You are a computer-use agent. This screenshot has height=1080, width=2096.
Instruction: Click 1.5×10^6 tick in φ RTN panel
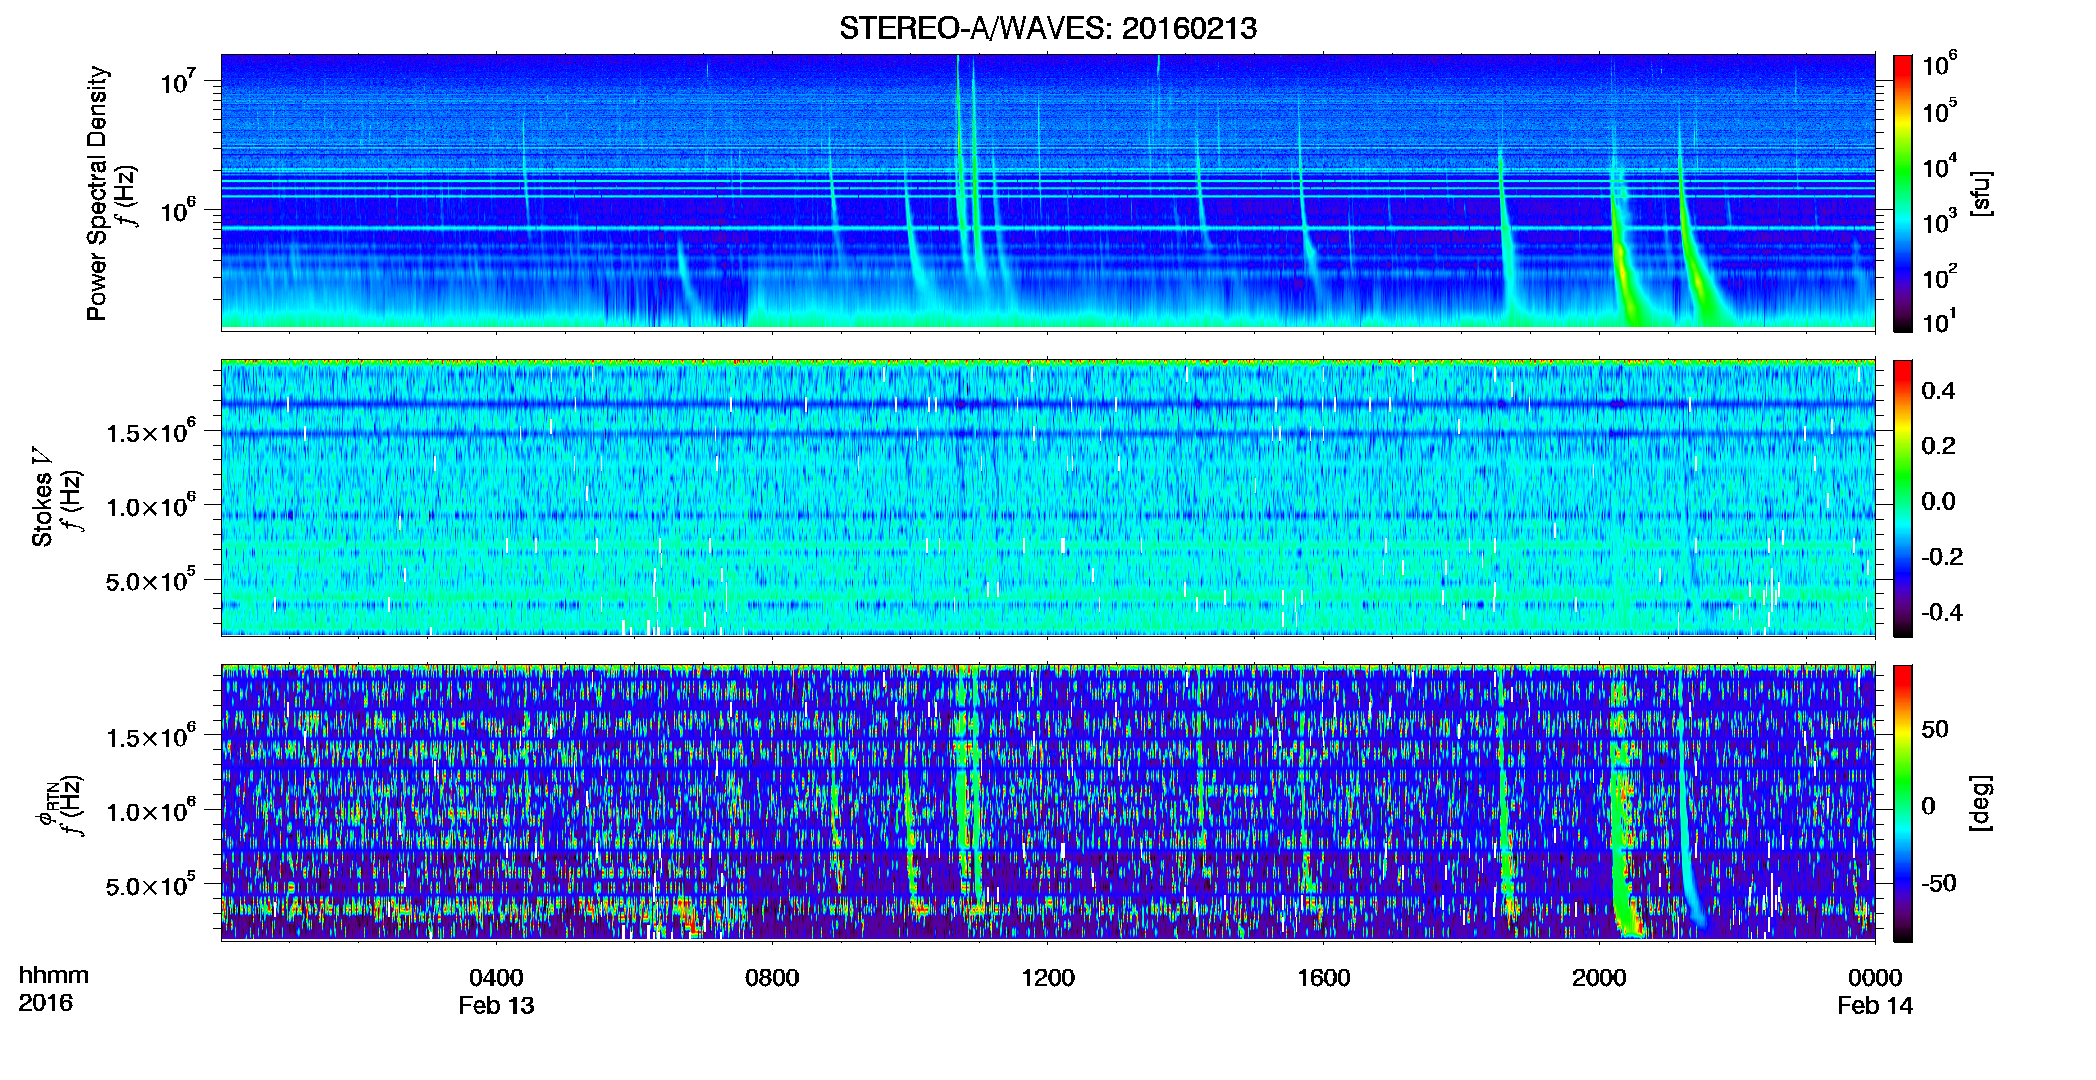[151, 737]
